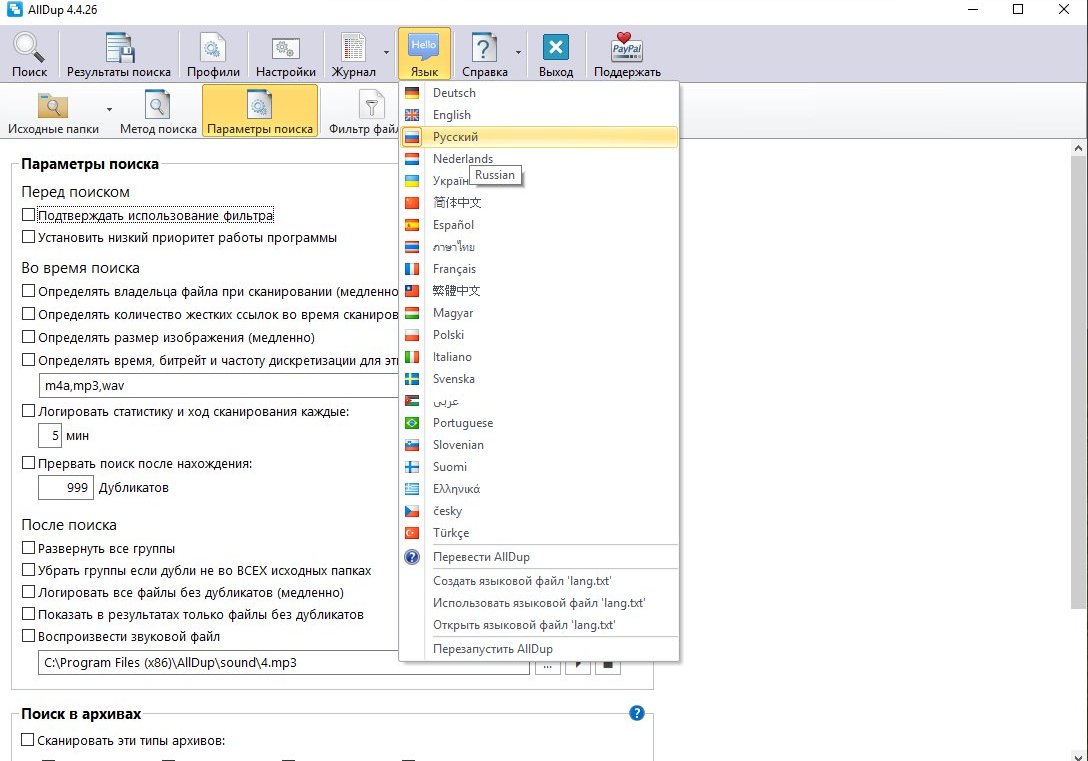Viewport: 1088px width, 761px height.
Task: Check Сканировать эти типы архивов
Action: coord(28,740)
